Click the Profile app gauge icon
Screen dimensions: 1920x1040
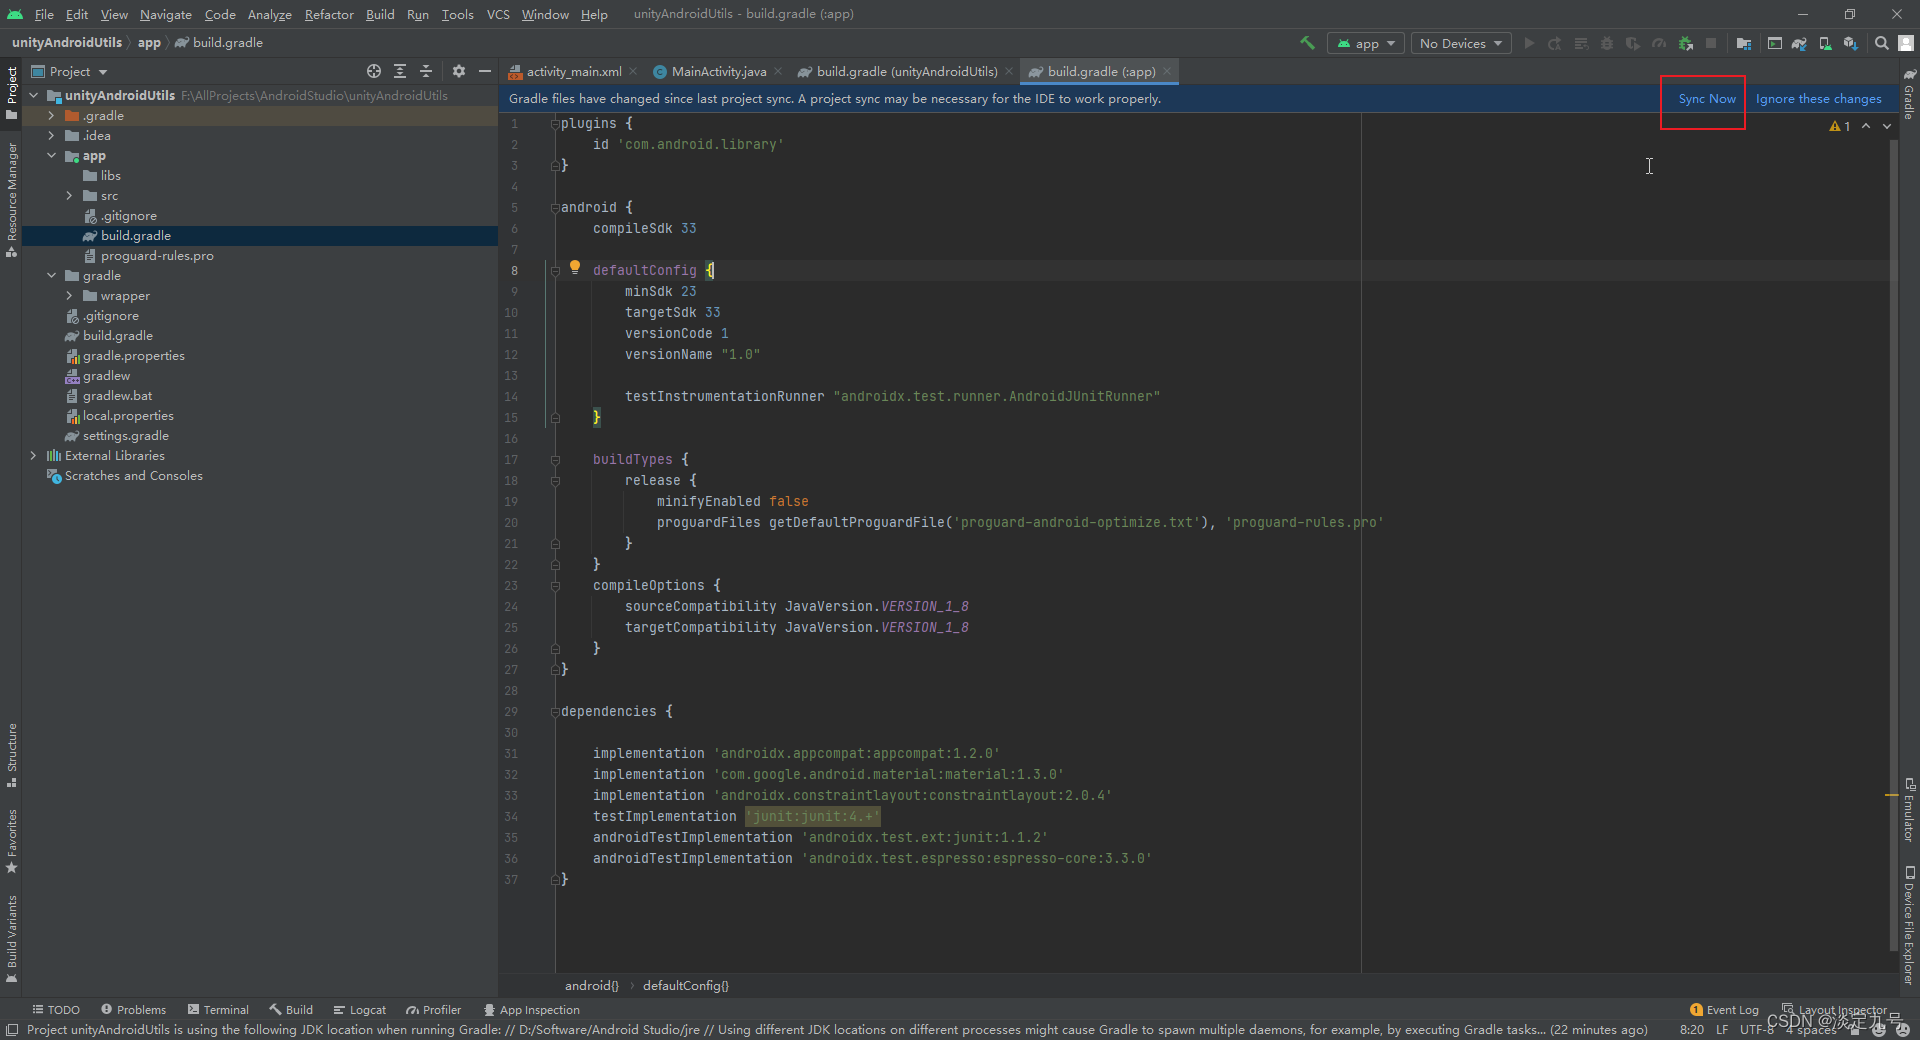(1659, 43)
